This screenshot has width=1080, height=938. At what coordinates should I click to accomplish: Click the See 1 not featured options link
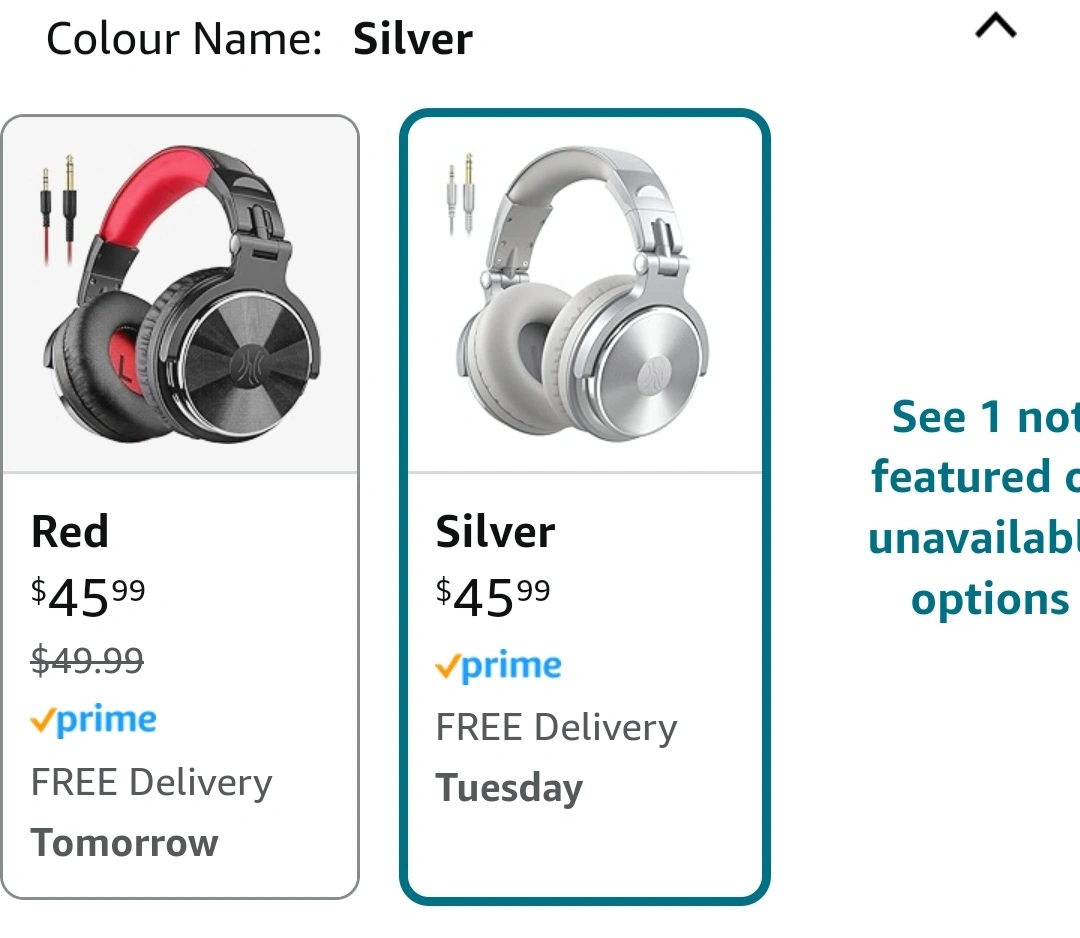pos(974,508)
